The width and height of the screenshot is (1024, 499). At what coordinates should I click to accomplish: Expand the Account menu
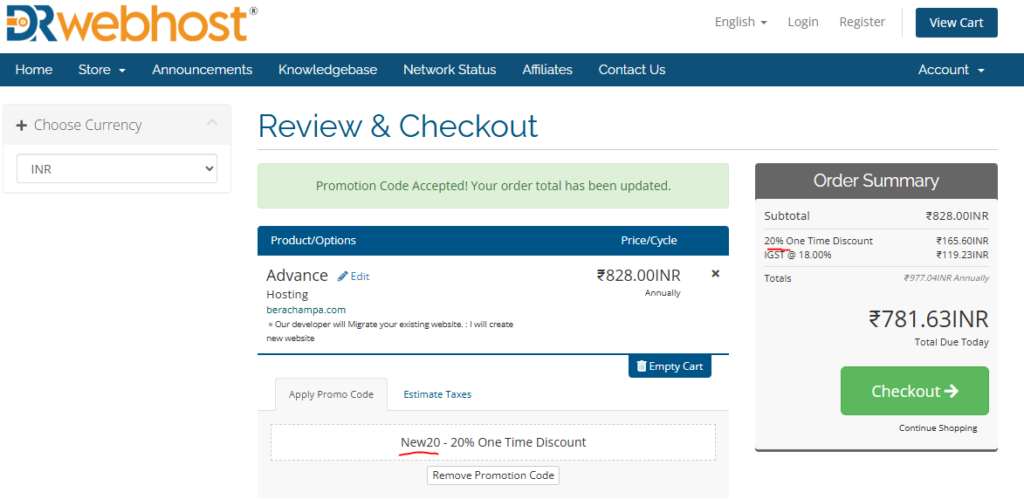(951, 69)
